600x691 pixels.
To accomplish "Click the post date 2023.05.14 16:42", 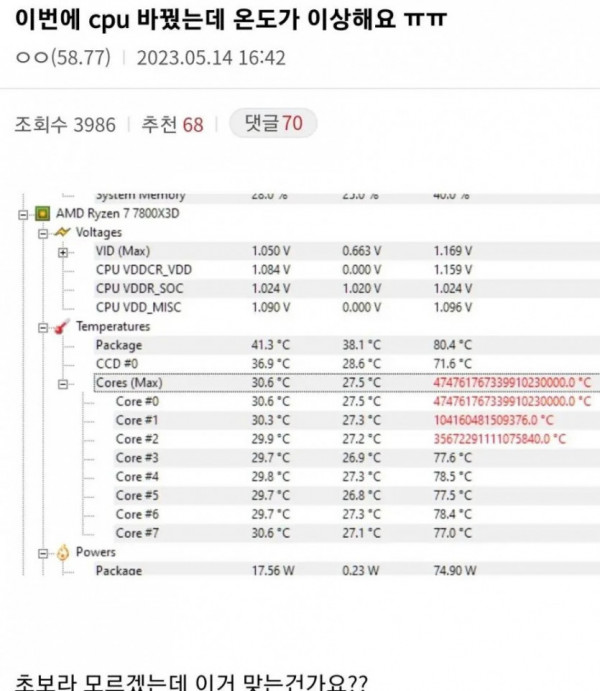I will 211,58.
